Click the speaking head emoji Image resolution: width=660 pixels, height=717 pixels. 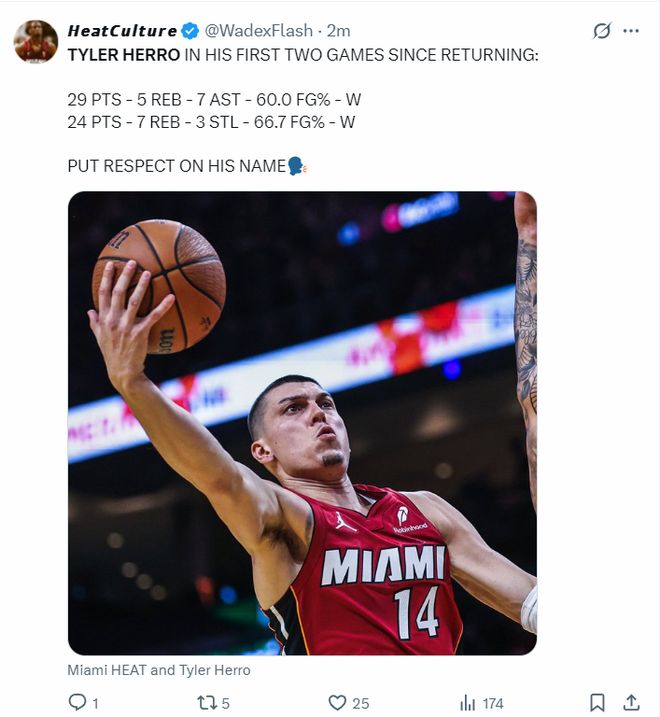pyautogui.click(x=297, y=166)
